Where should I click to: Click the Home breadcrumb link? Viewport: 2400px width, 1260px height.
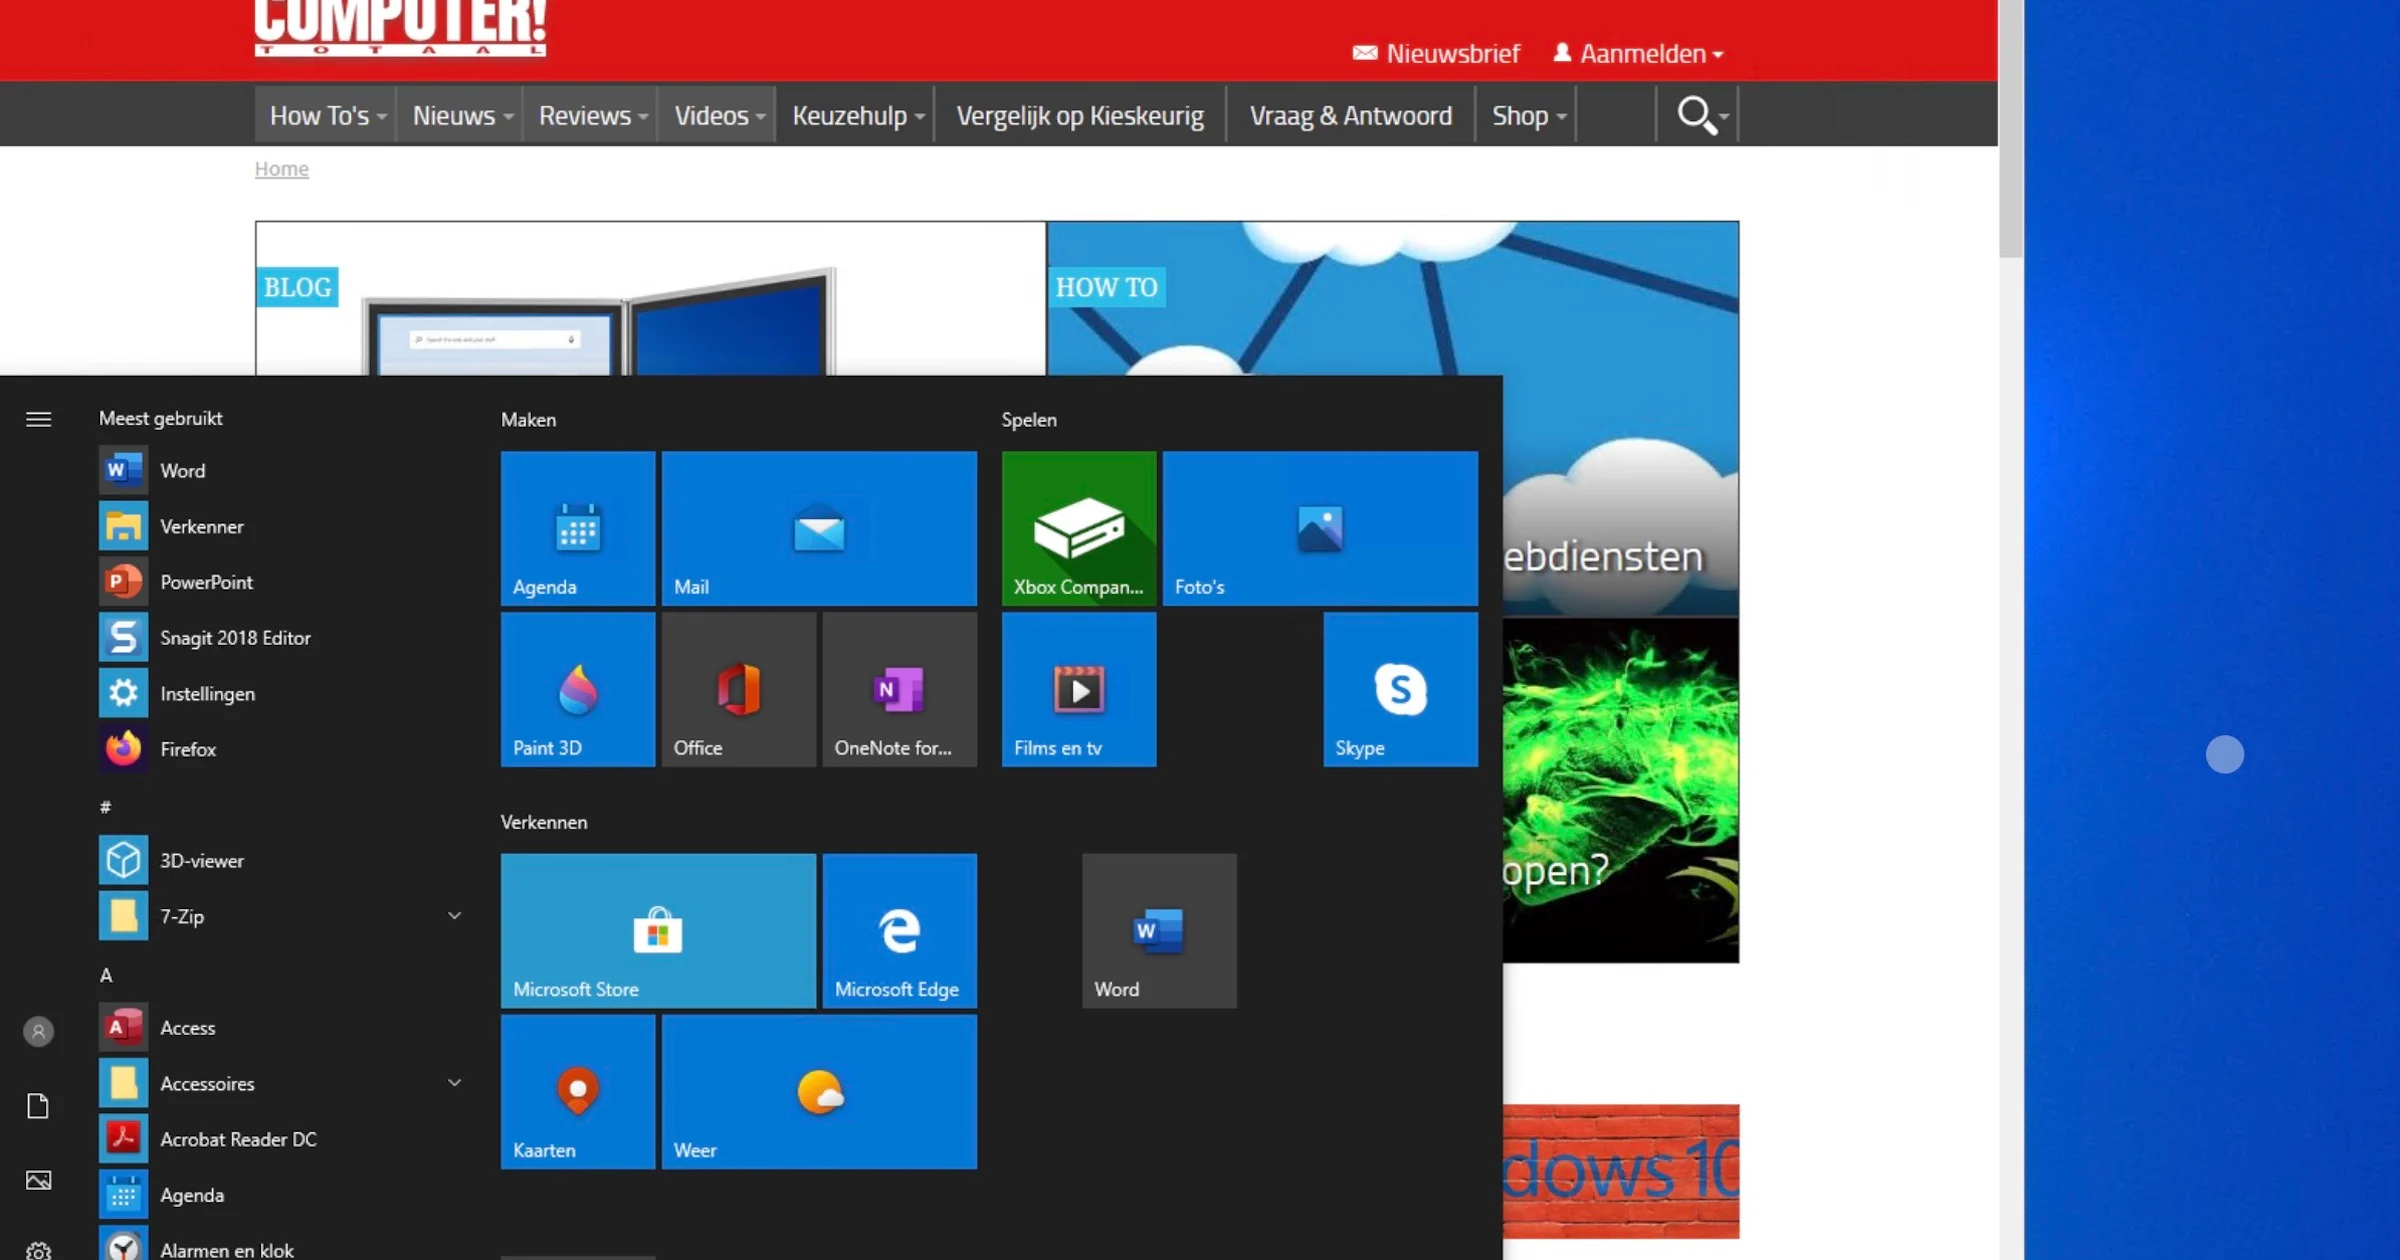281,168
